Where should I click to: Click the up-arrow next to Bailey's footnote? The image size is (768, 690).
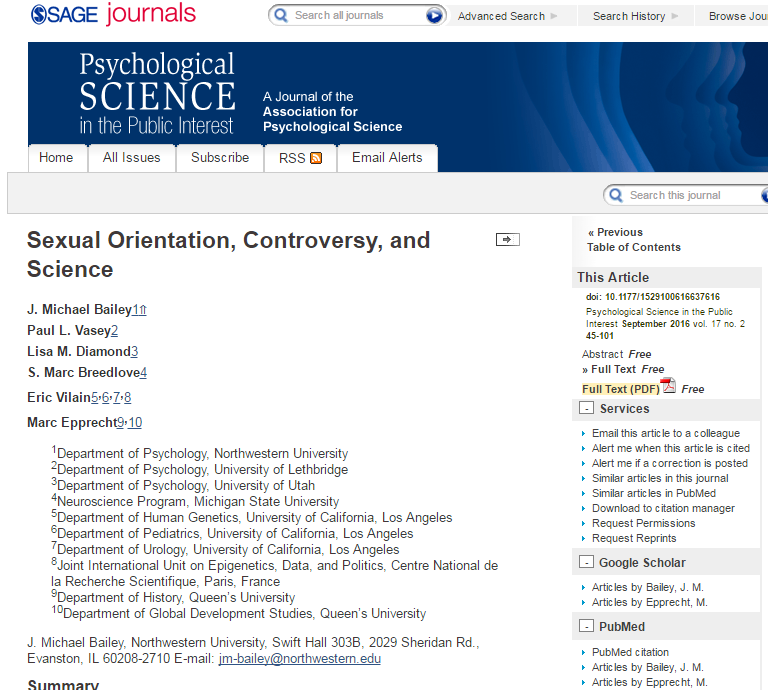(x=142, y=310)
